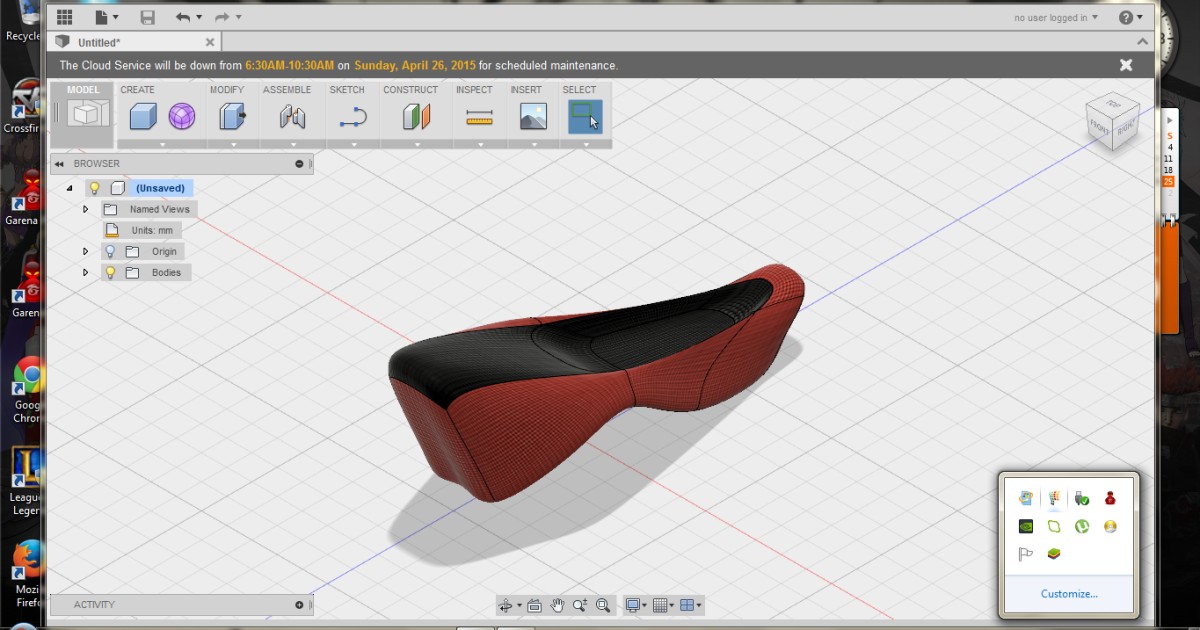The image size is (1200, 630).
Task: Click the Insert image icon under INSERT
Action: tap(532, 118)
